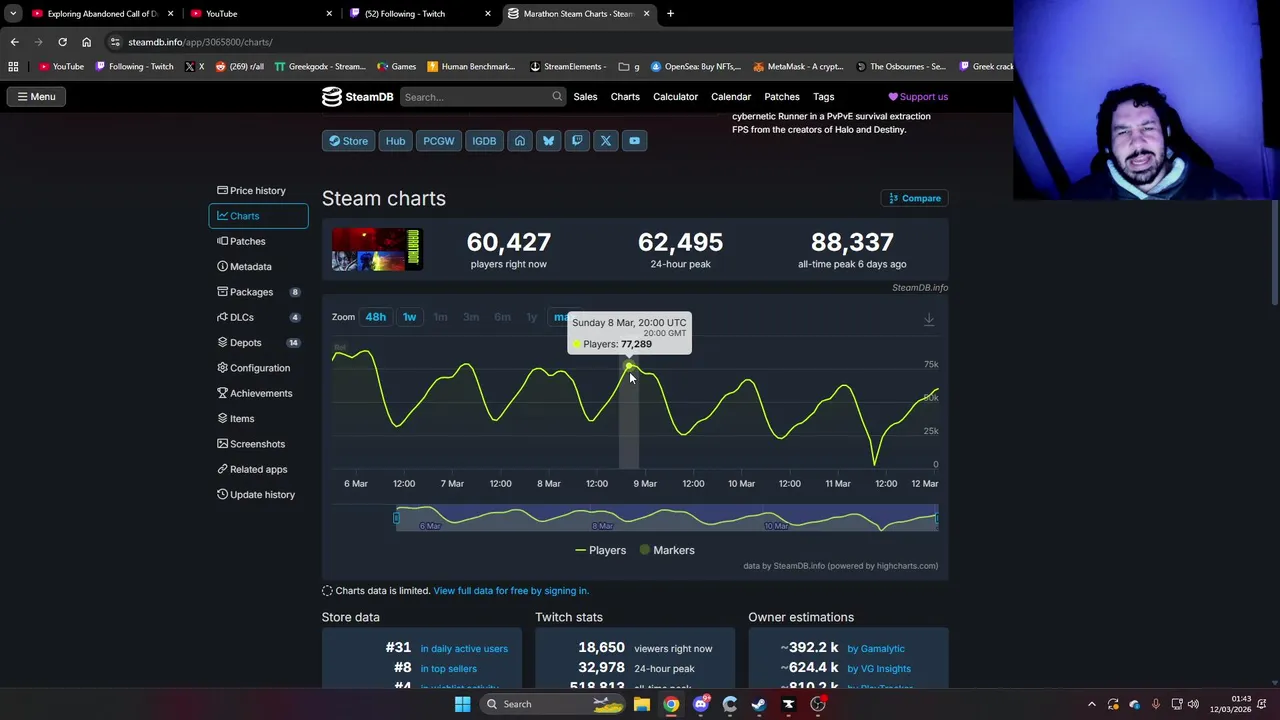This screenshot has height=720, width=1280.
Task: Reload the page
Action: pyautogui.click(x=62, y=42)
